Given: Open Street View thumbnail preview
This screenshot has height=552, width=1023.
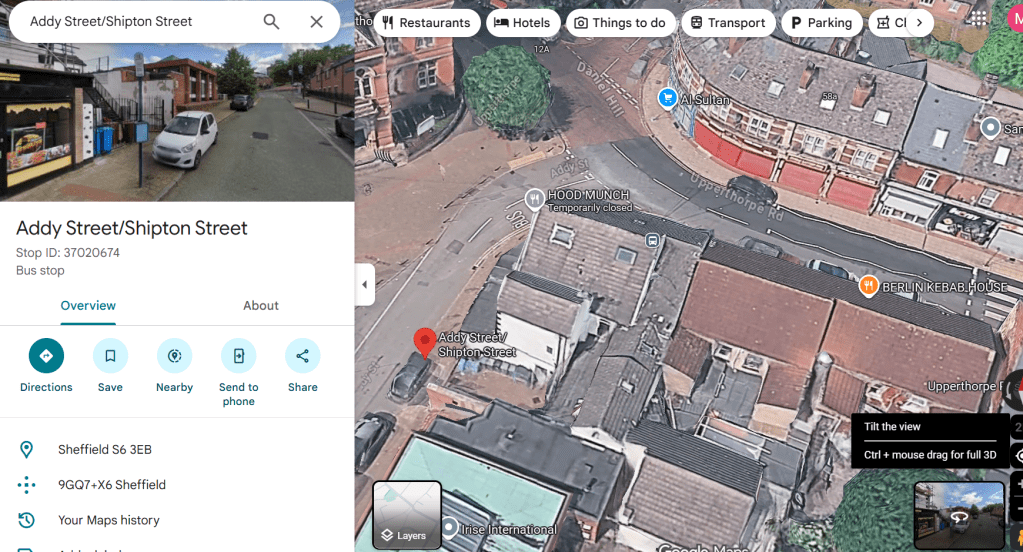Looking at the screenshot, I should tap(958, 515).
